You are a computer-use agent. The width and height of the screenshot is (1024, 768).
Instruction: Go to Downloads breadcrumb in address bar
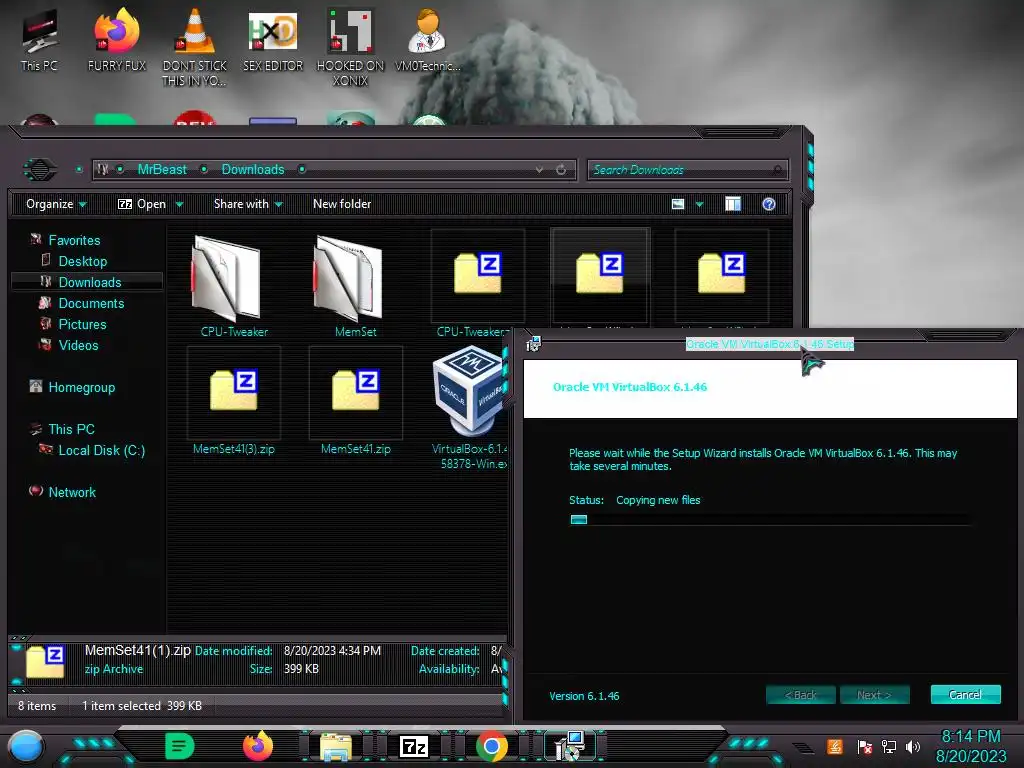(253, 170)
